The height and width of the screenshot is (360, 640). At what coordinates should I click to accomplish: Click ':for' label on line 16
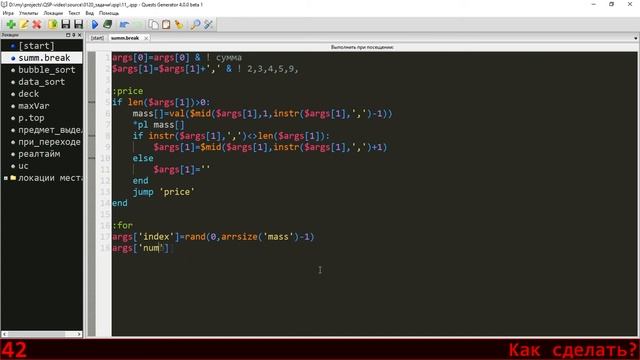coord(122,225)
